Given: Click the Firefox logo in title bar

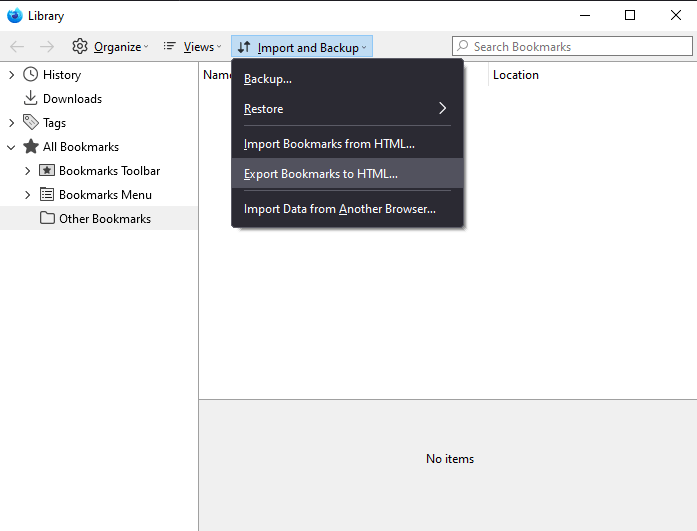Looking at the screenshot, I should (x=15, y=15).
